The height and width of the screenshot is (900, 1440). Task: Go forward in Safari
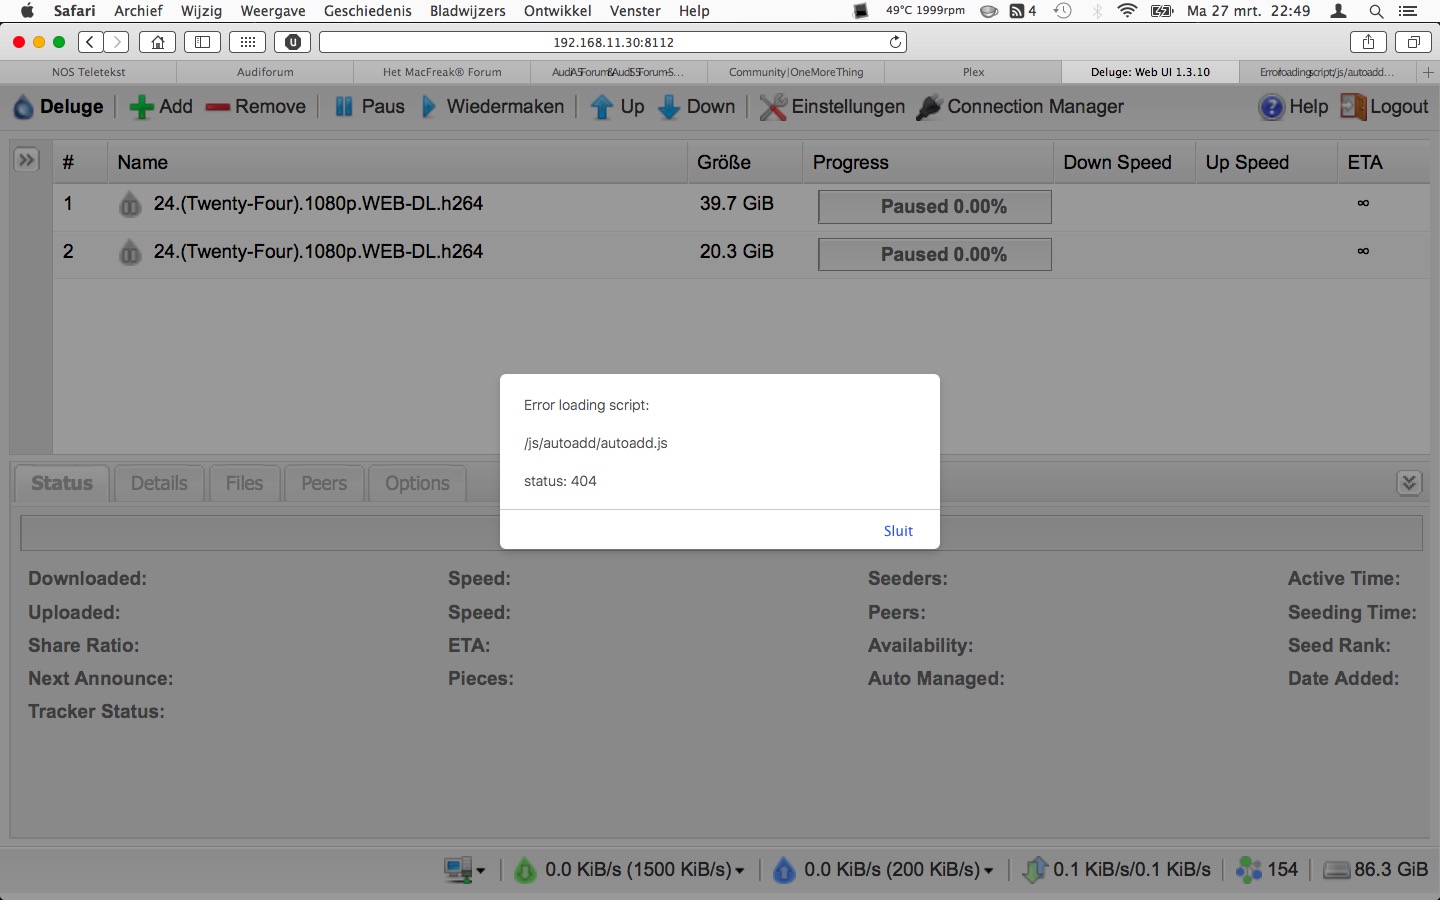[117, 42]
